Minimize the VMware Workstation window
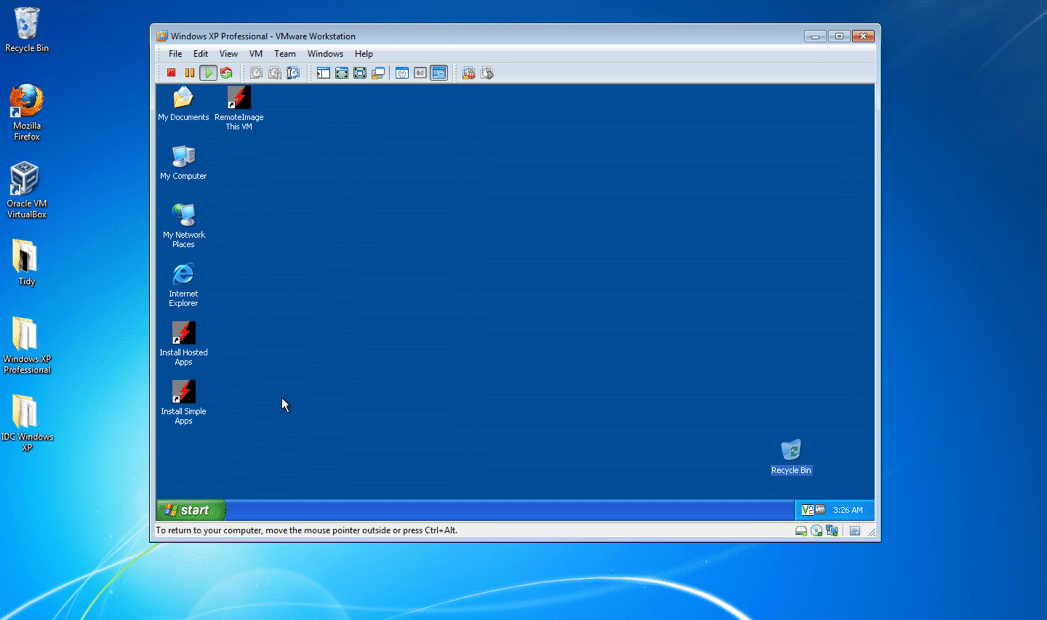 coord(815,36)
